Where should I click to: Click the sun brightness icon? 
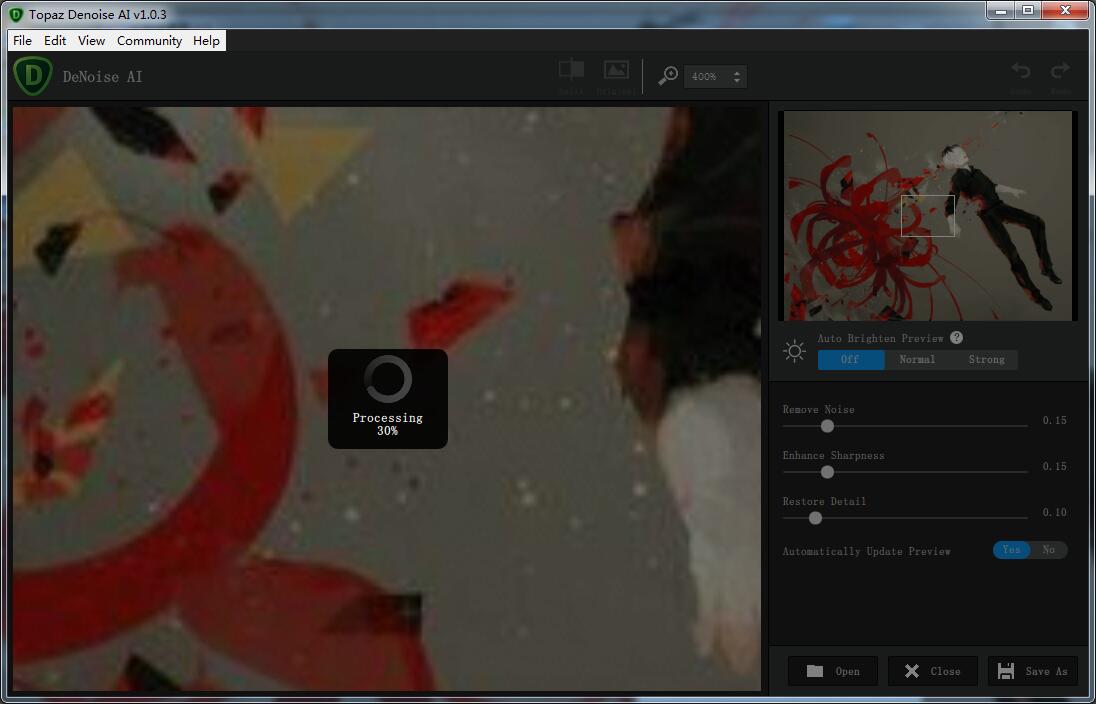click(795, 352)
